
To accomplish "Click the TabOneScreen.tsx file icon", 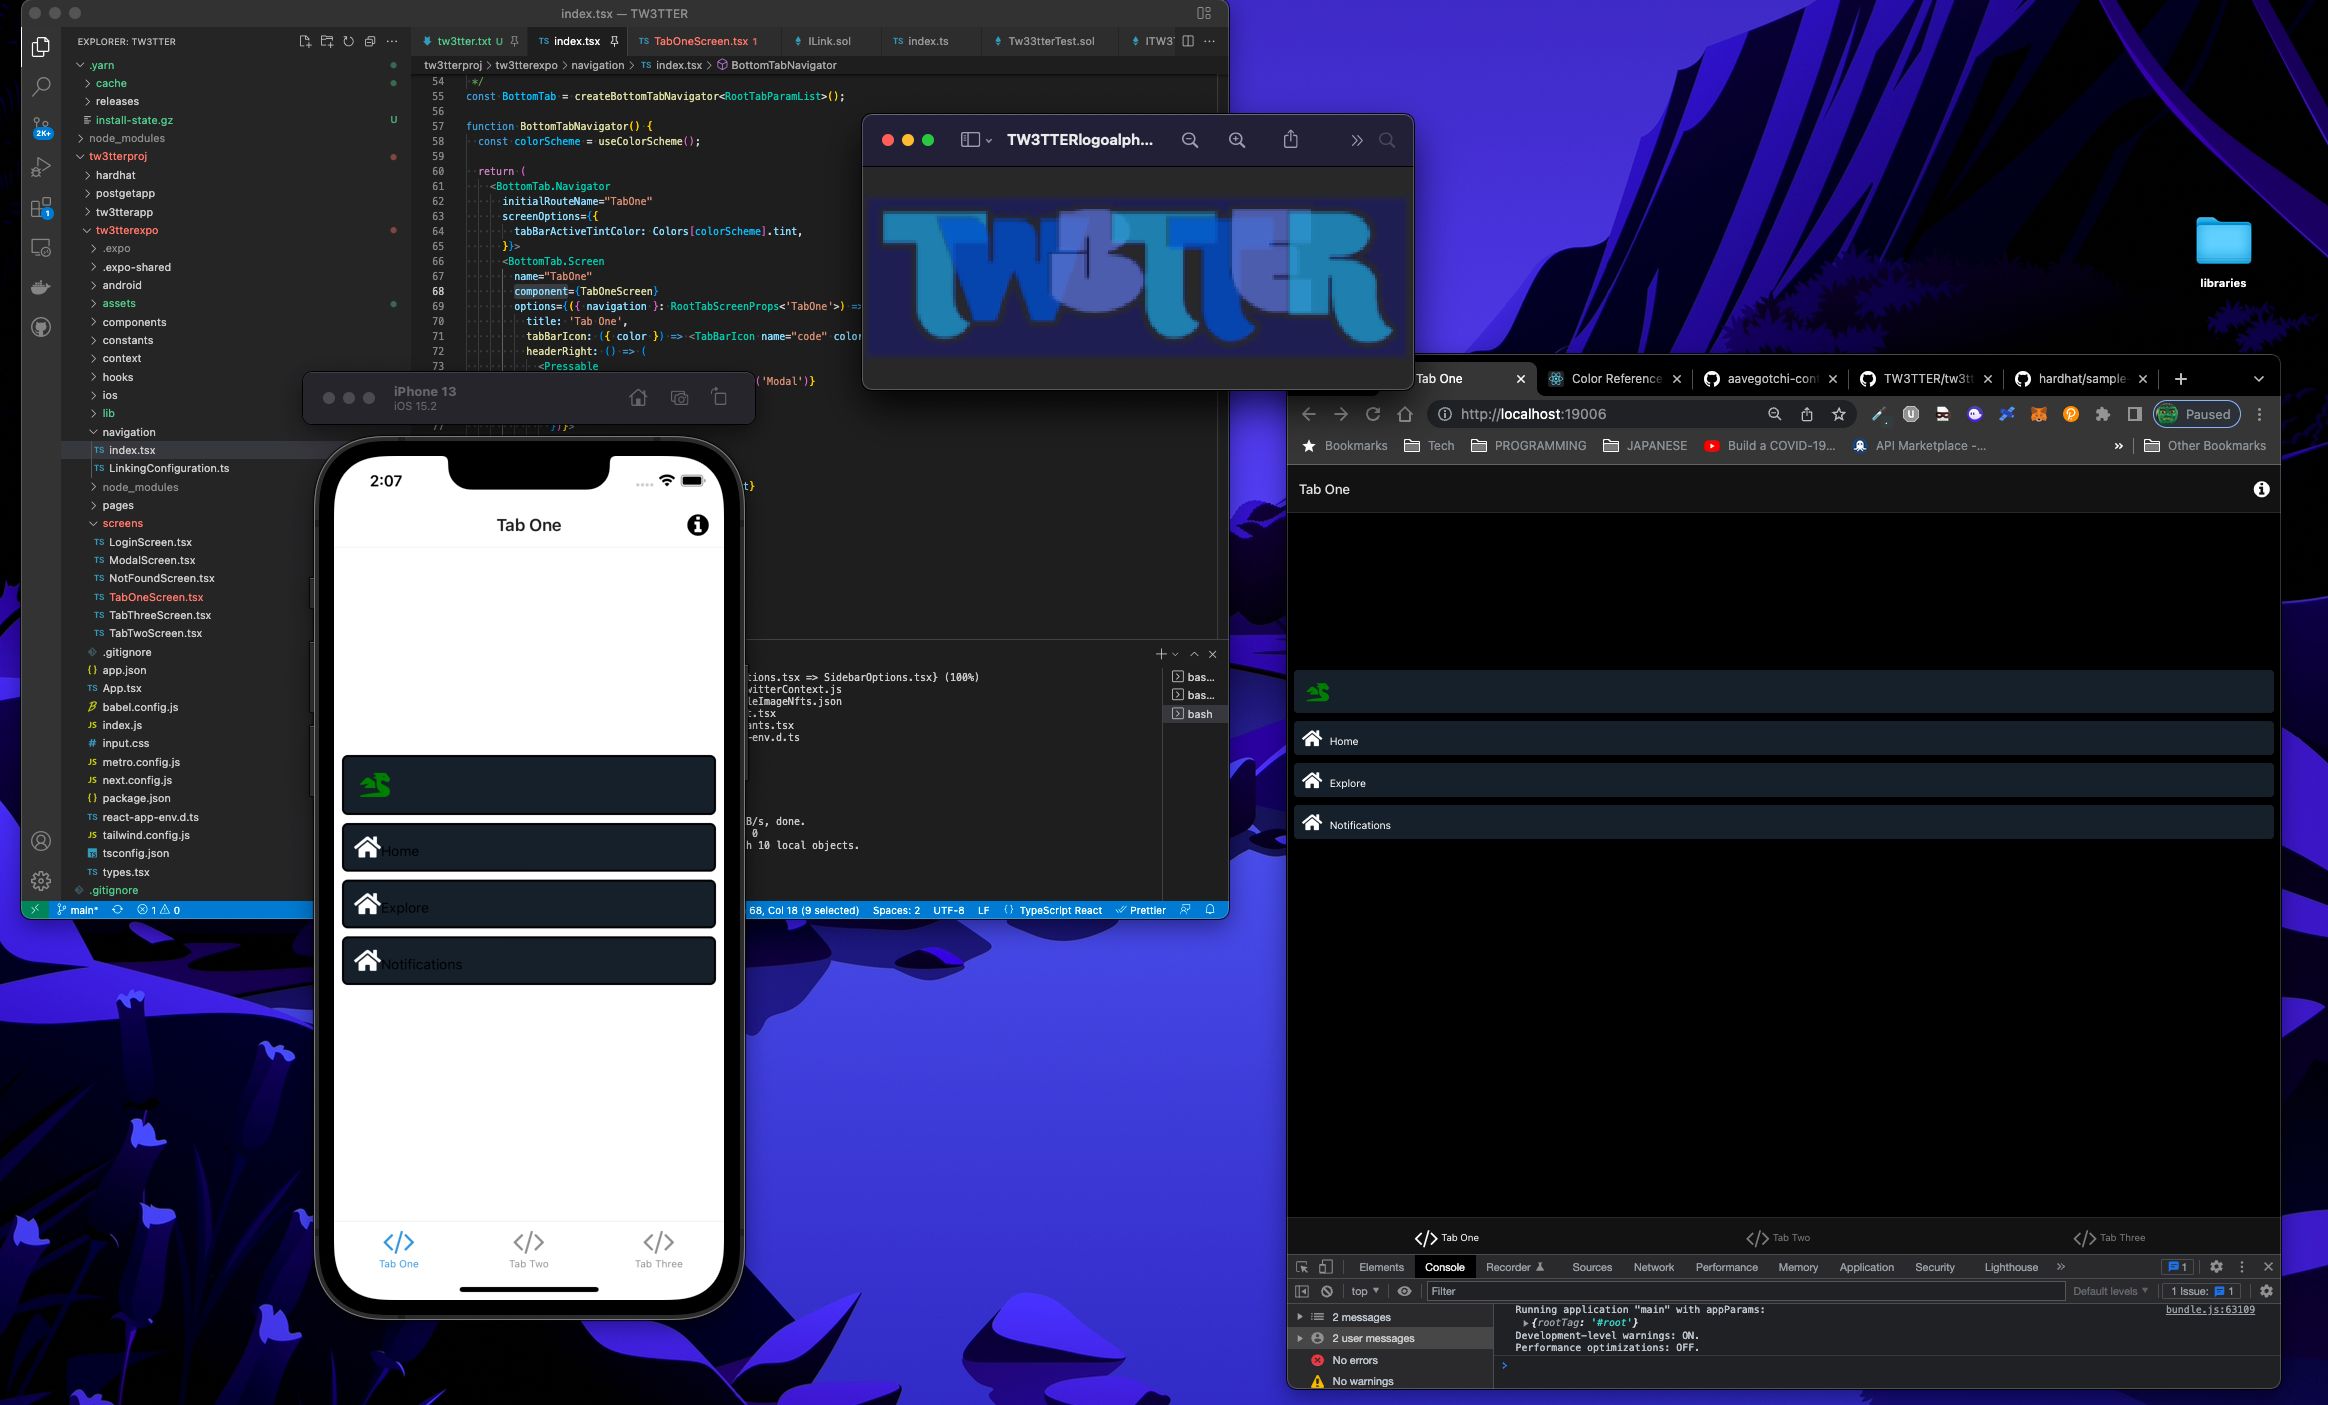I will point(98,595).
